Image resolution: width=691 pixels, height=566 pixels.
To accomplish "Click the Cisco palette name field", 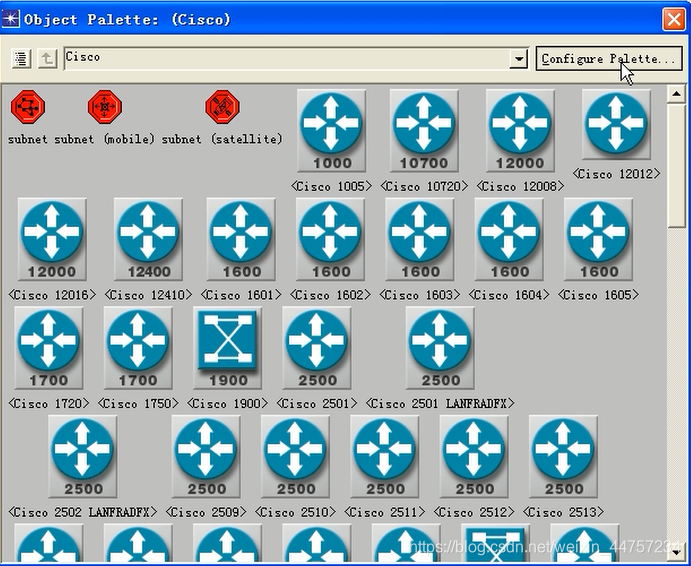I will (286, 59).
